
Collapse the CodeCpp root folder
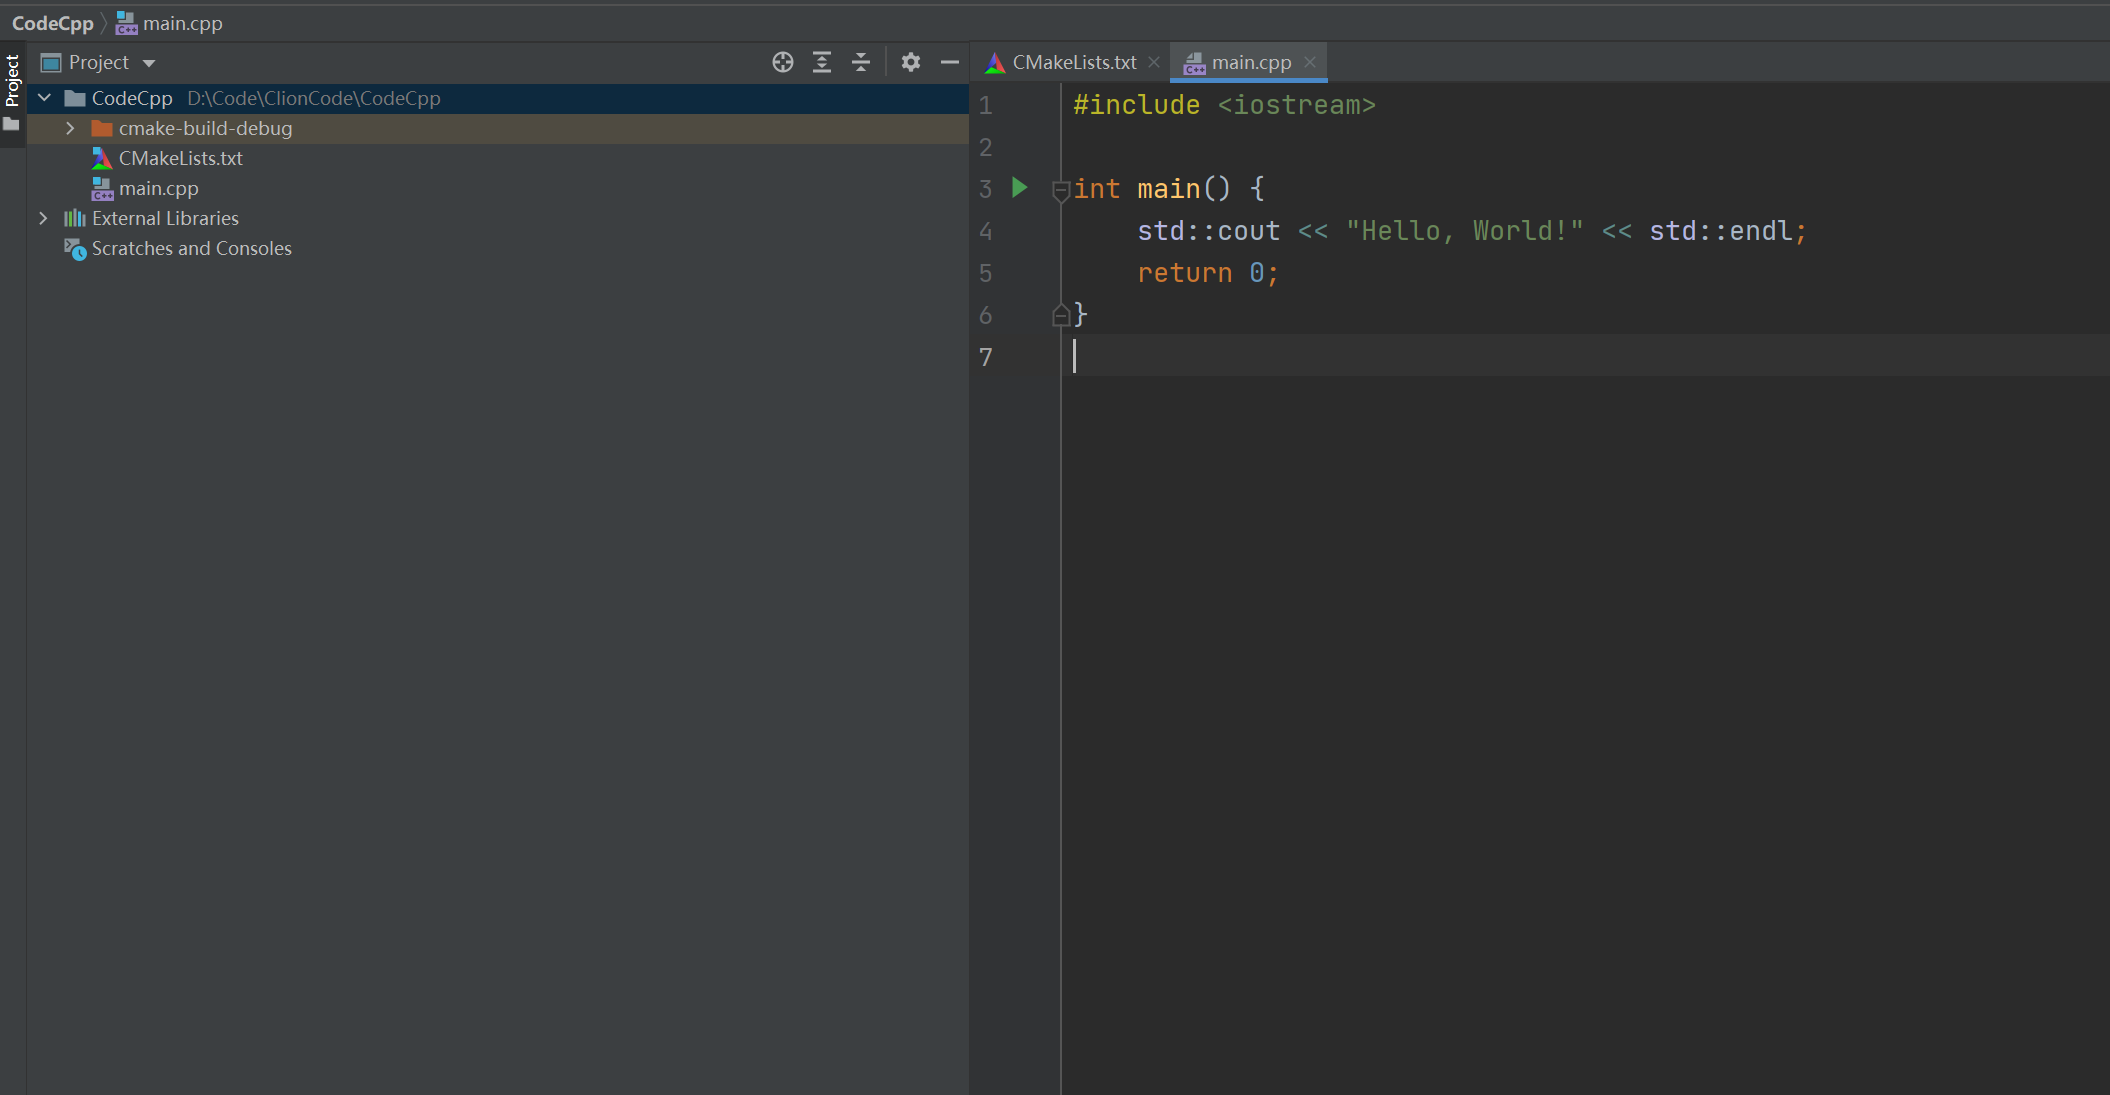click(44, 98)
